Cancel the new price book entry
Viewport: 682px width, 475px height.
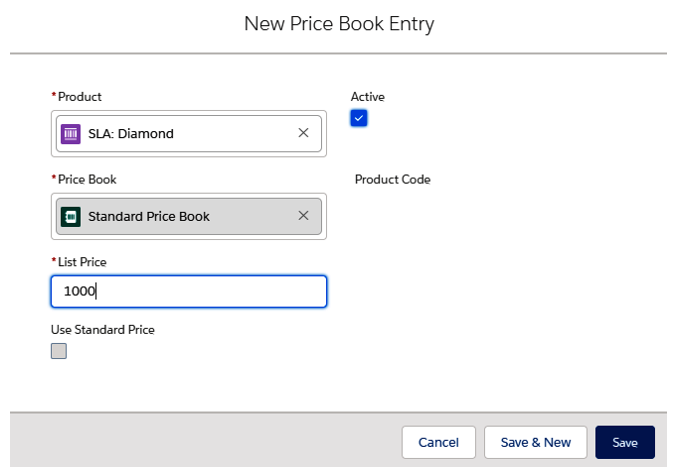[438, 442]
